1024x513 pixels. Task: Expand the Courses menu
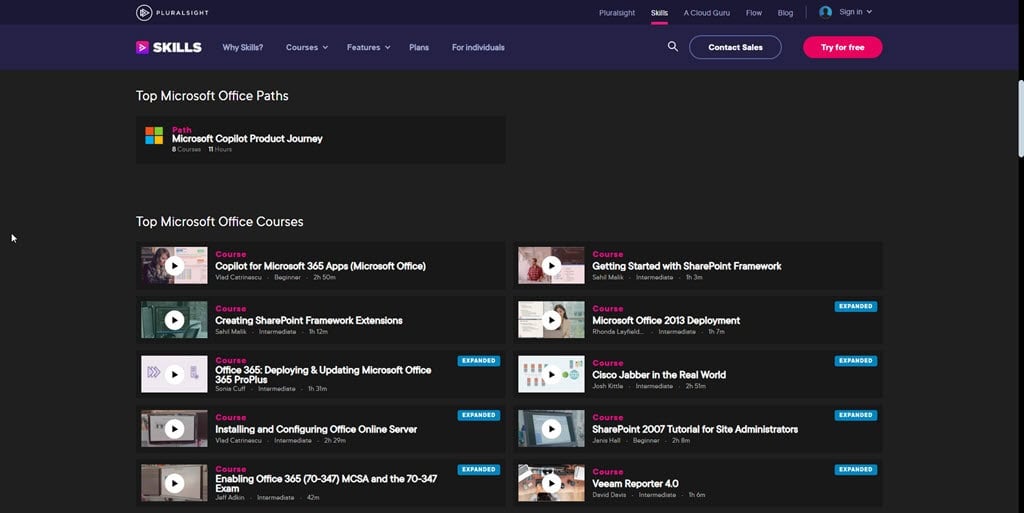307,48
